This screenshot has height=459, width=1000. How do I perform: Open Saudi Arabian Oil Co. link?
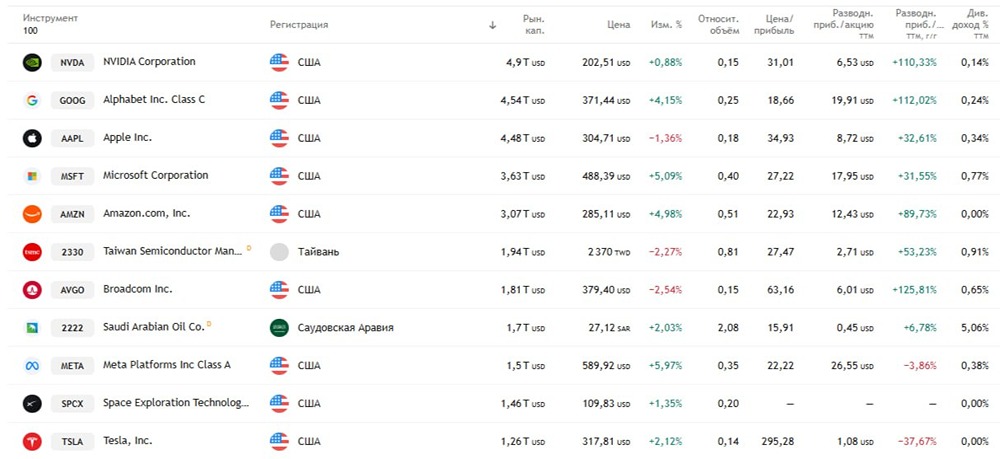(x=154, y=327)
